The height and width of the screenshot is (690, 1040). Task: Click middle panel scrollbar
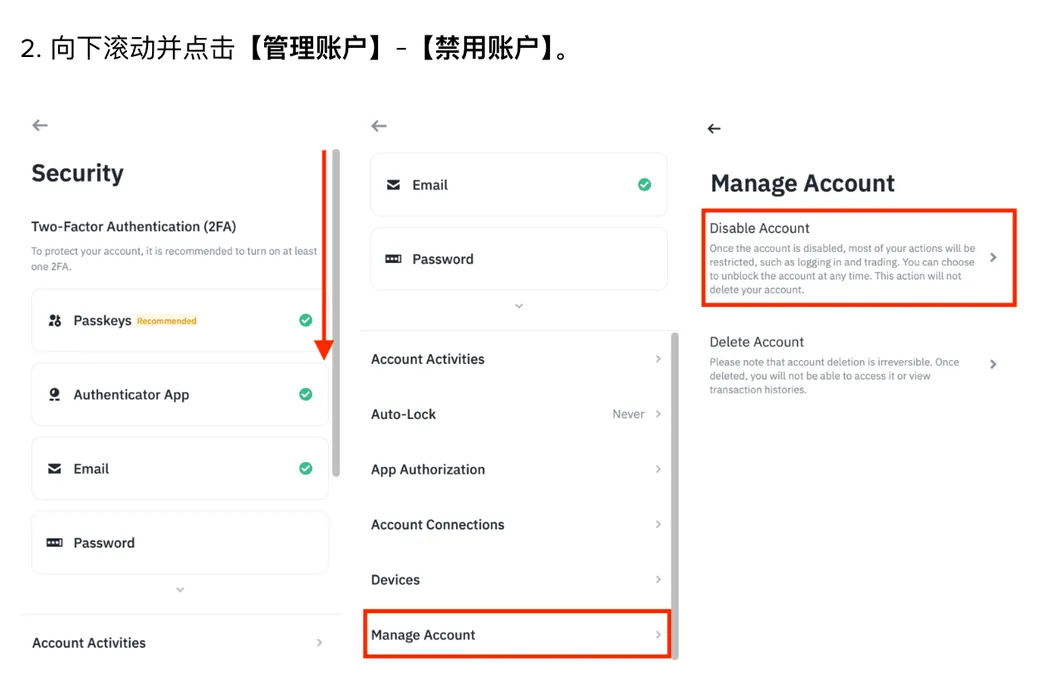tap(675, 496)
